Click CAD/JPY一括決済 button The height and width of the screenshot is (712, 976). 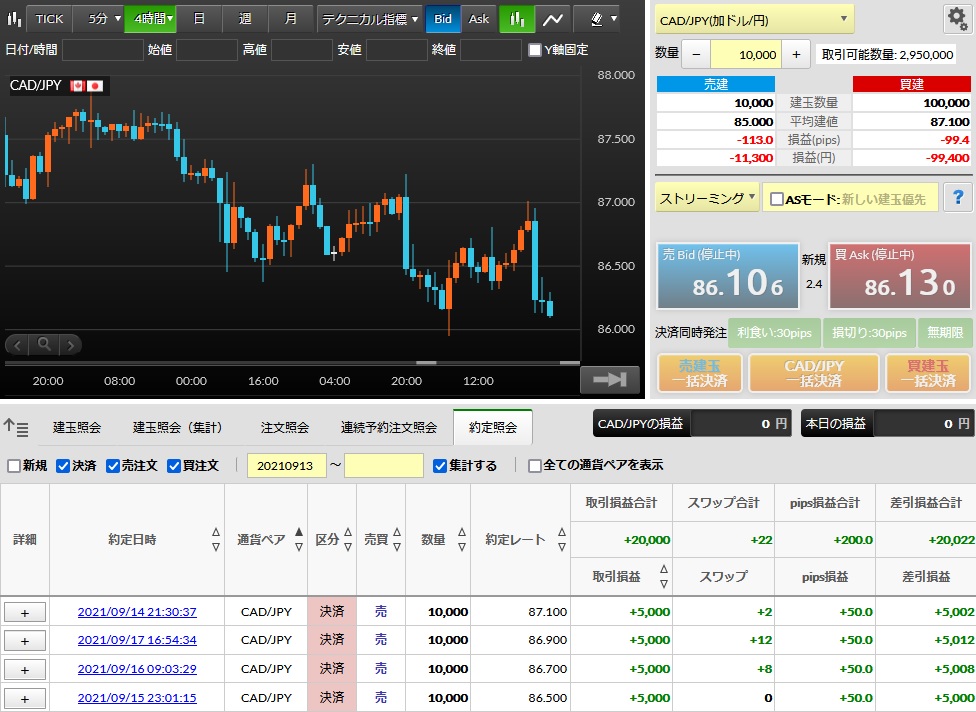pos(814,373)
